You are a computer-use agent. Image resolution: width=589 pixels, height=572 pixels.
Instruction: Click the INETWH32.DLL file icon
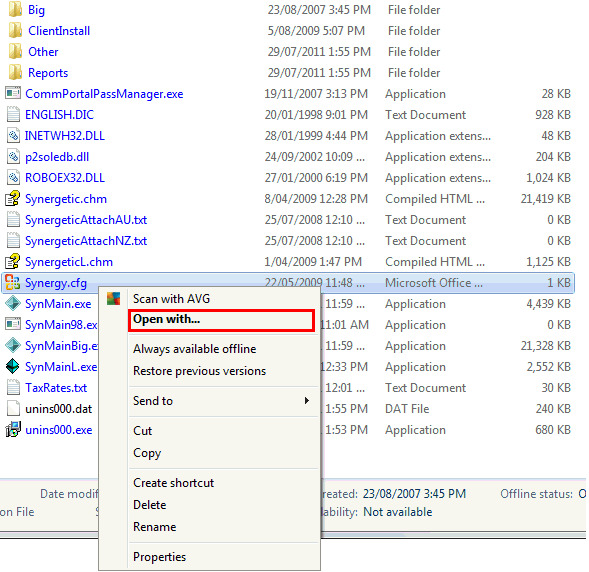click(x=13, y=136)
